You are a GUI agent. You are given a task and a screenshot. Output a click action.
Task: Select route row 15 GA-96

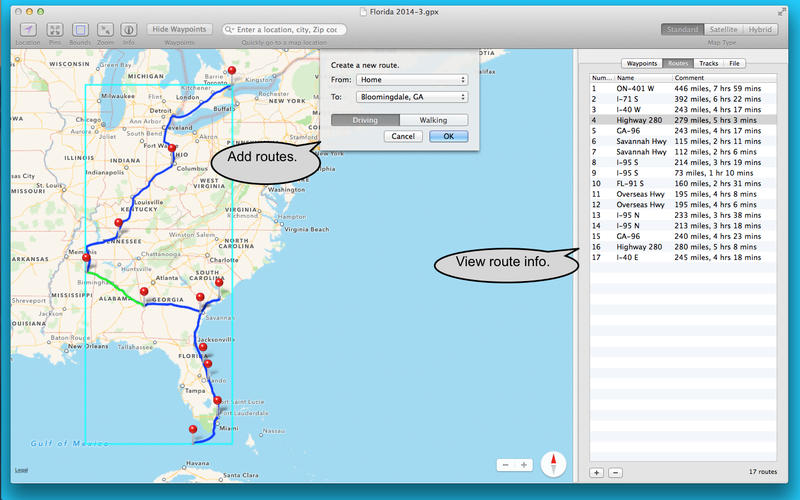click(x=683, y=236)
